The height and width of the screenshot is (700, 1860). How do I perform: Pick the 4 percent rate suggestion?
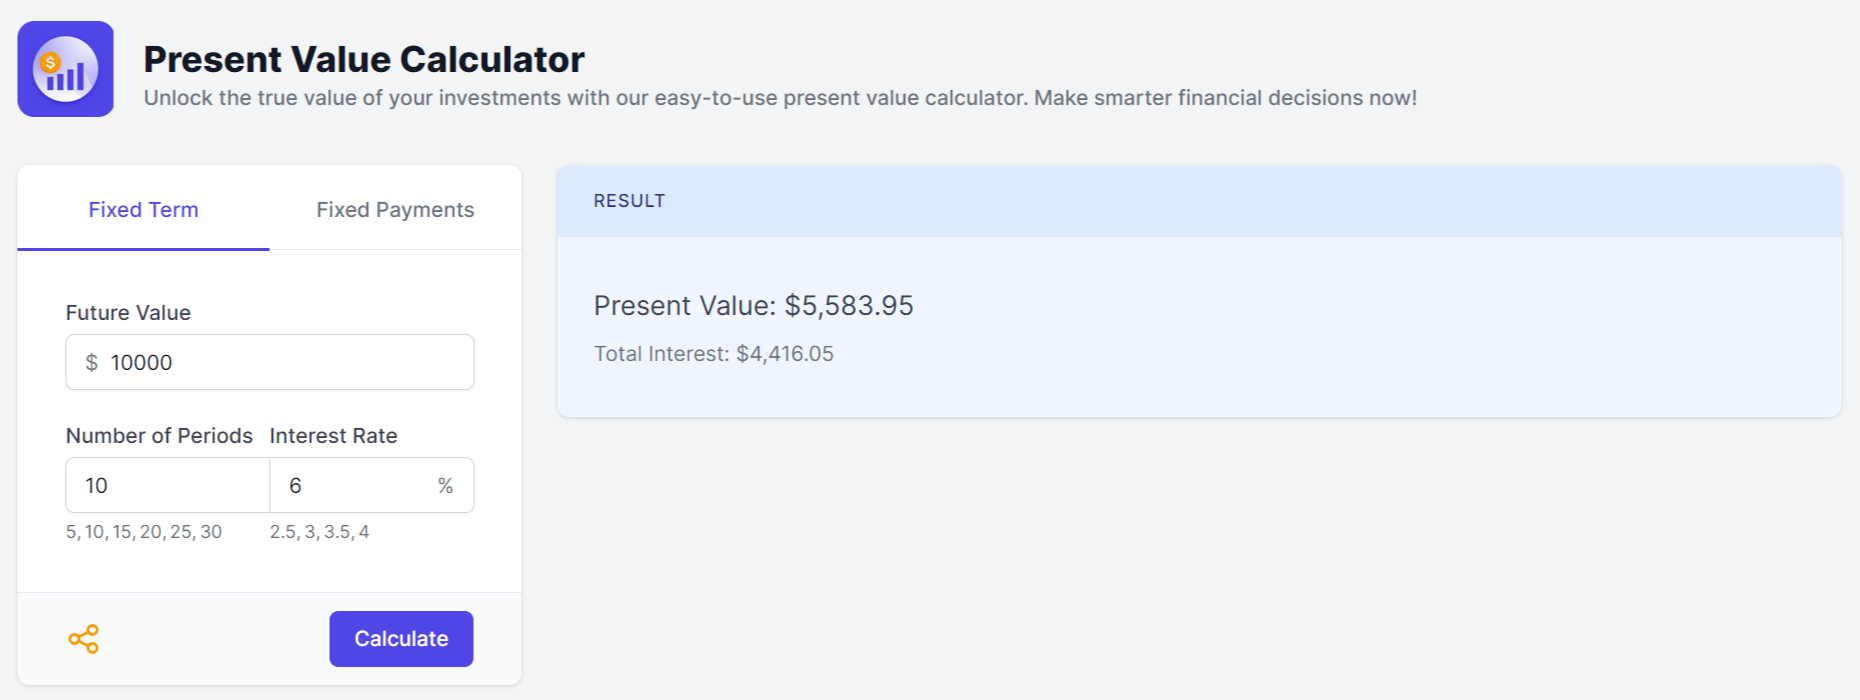click(x=364, y=532)
